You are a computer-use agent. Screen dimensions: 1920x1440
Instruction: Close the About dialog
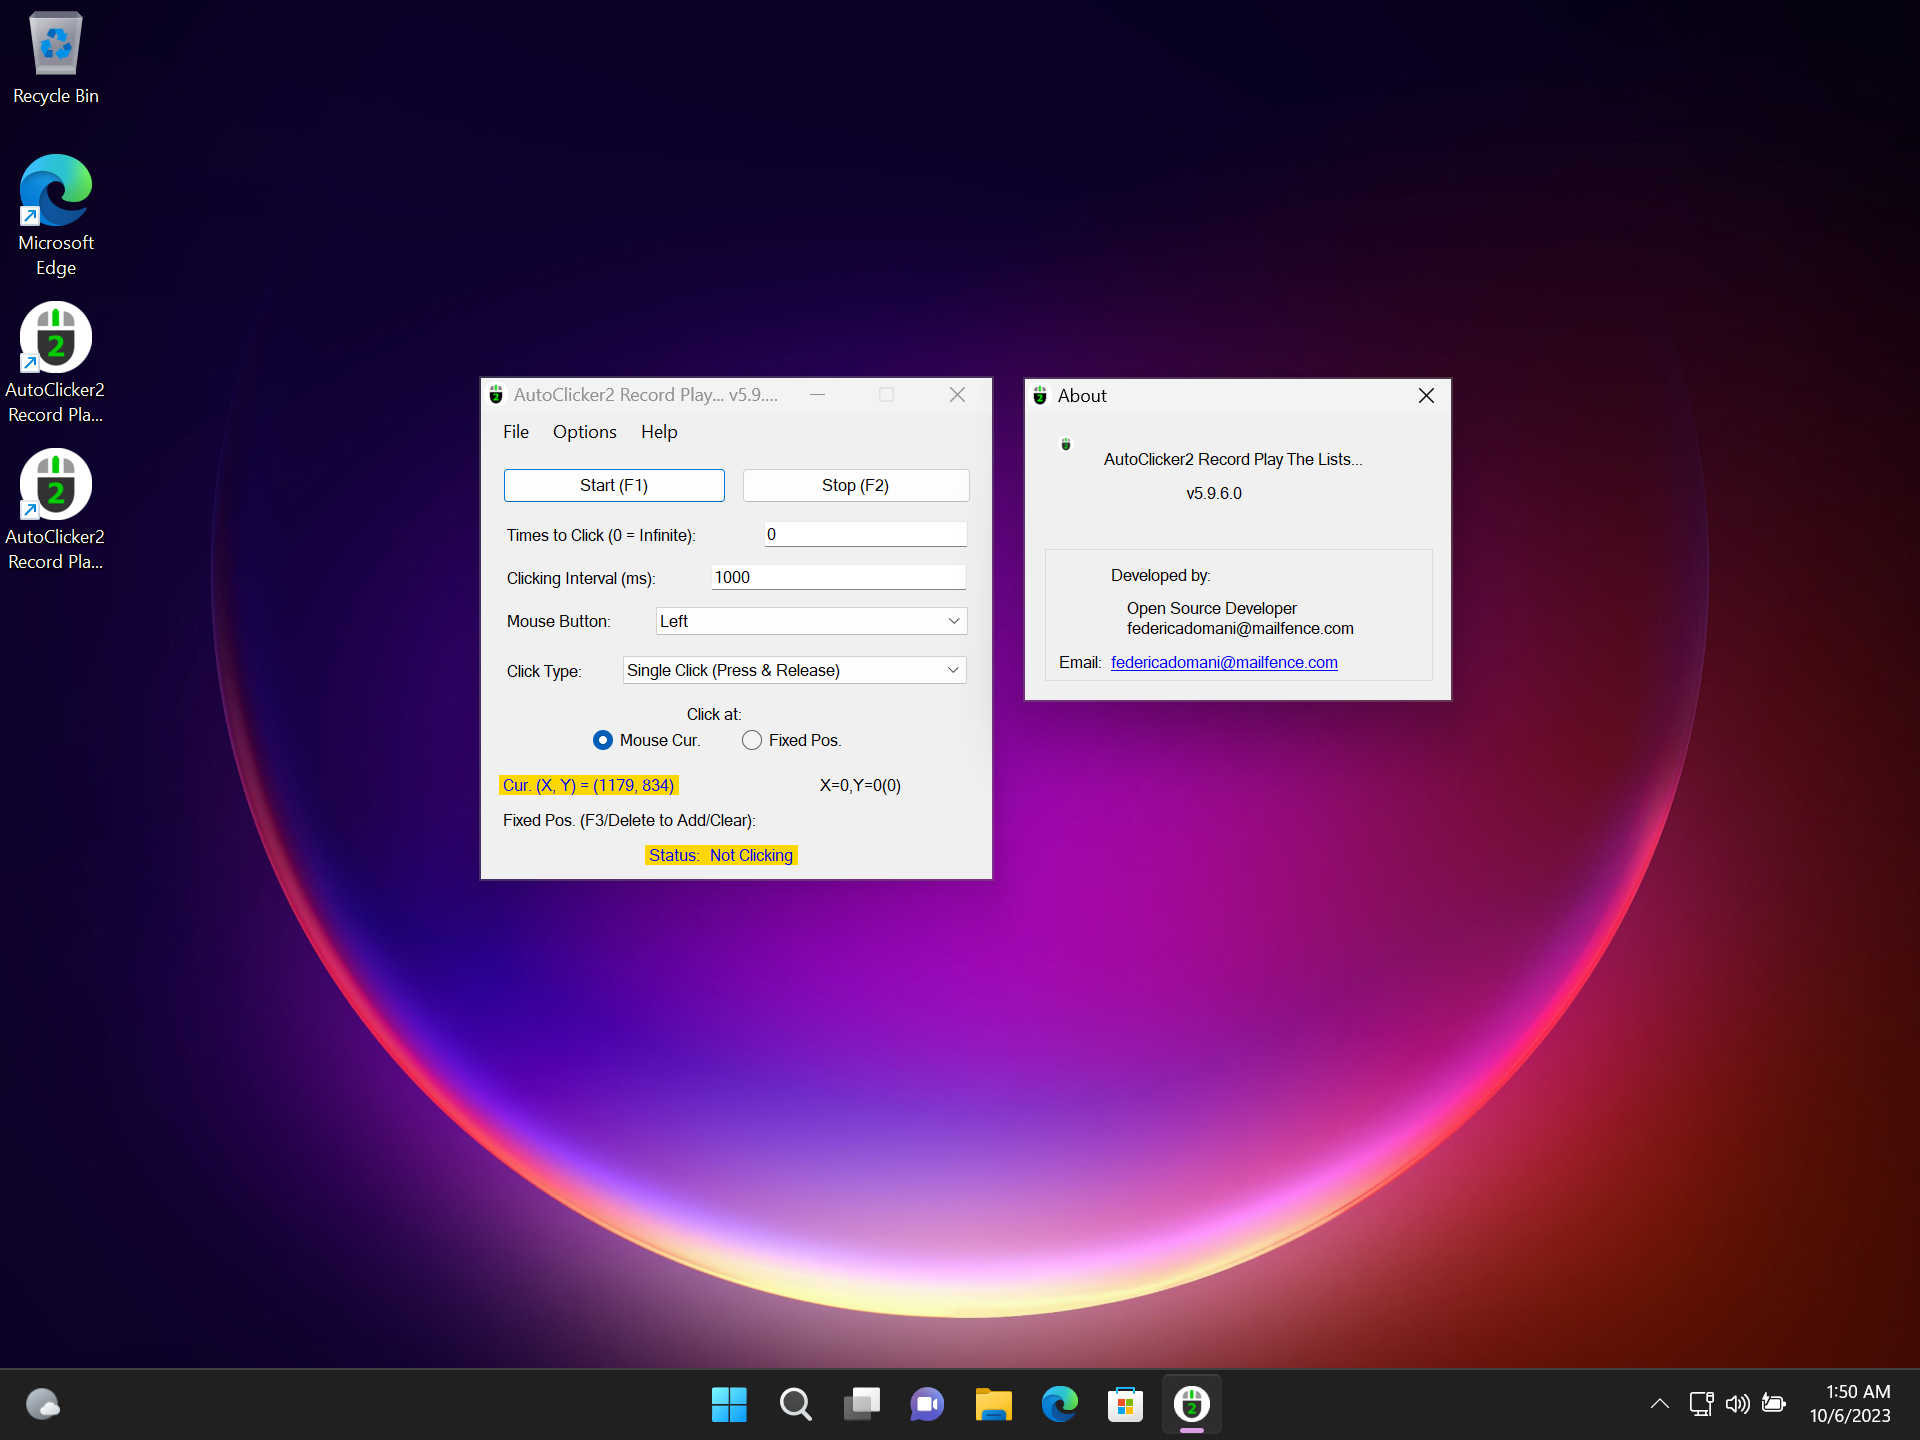(1426, 396)
